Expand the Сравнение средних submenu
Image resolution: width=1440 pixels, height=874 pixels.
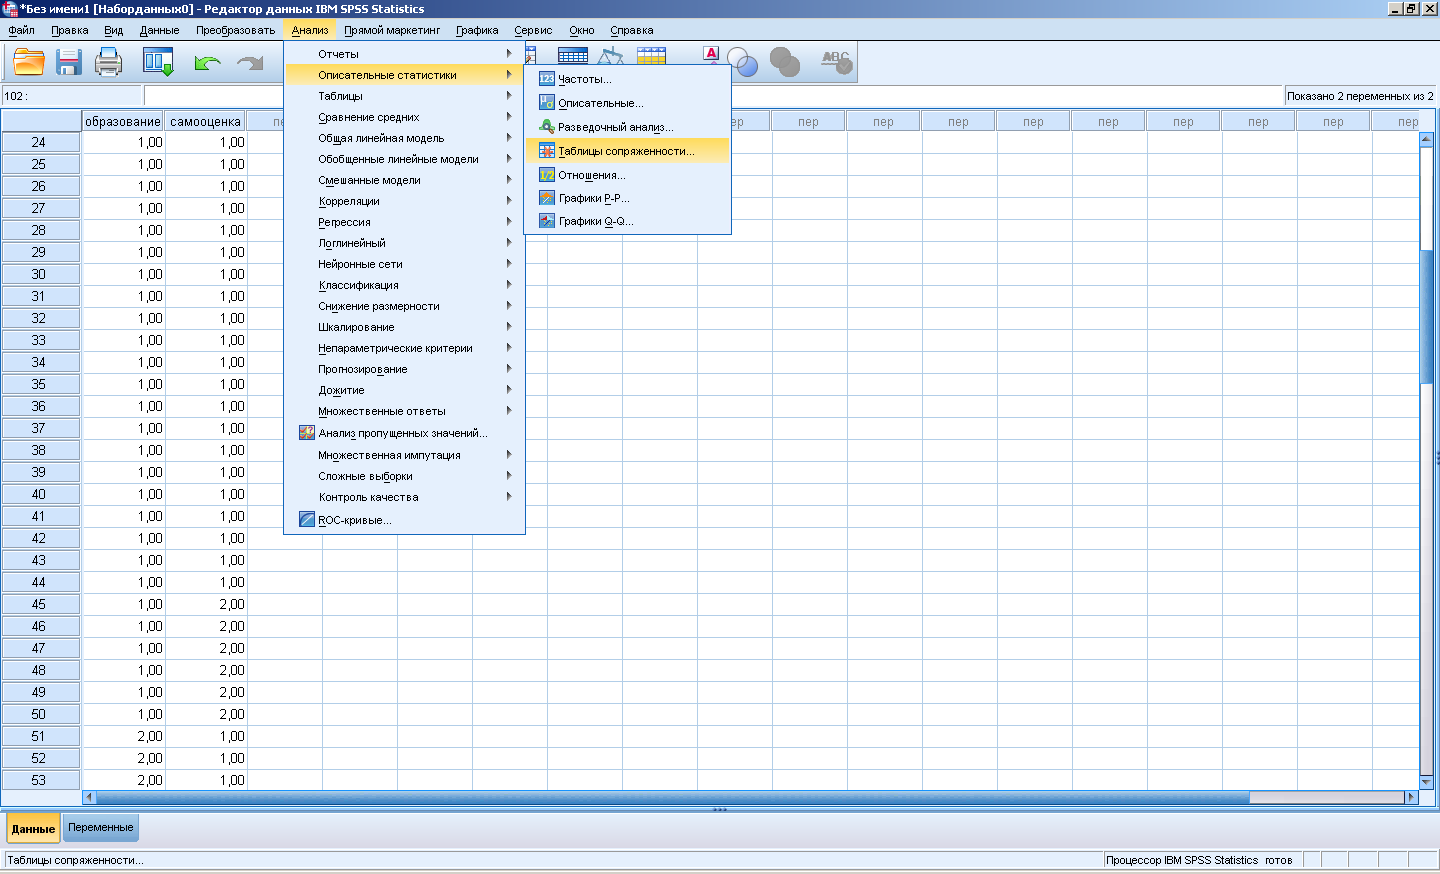click(404, 117)
